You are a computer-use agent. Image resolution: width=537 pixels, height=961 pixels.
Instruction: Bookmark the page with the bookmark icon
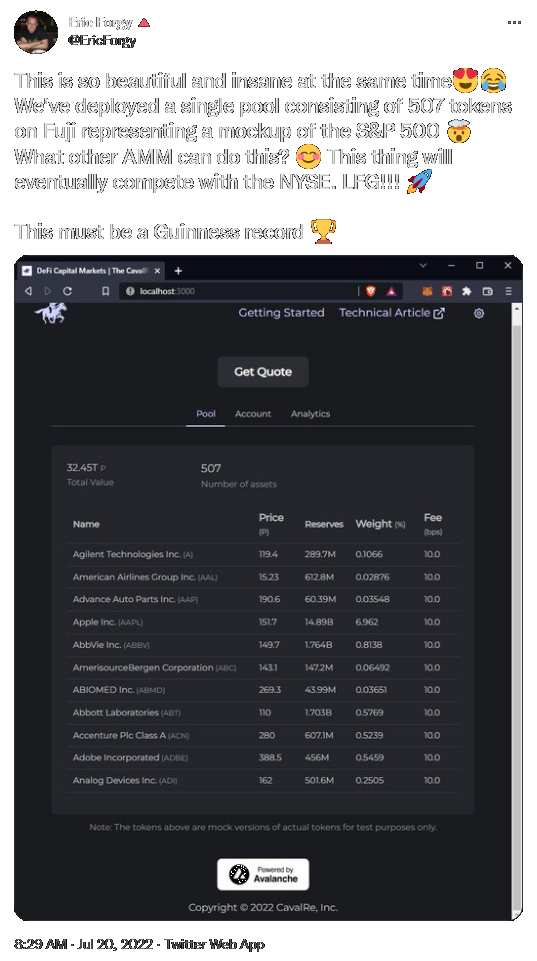[105, 291]
